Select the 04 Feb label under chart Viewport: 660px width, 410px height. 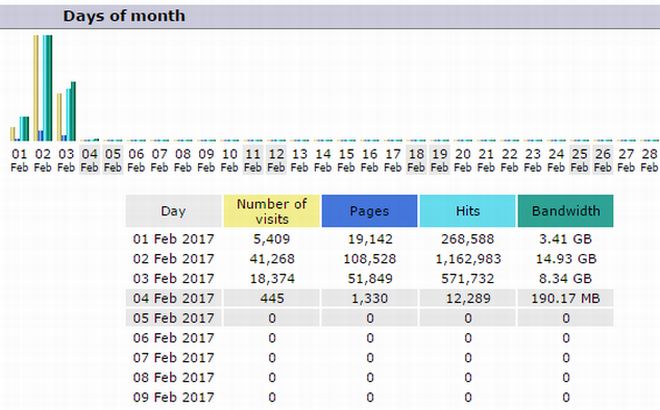(x=90, y=160)
